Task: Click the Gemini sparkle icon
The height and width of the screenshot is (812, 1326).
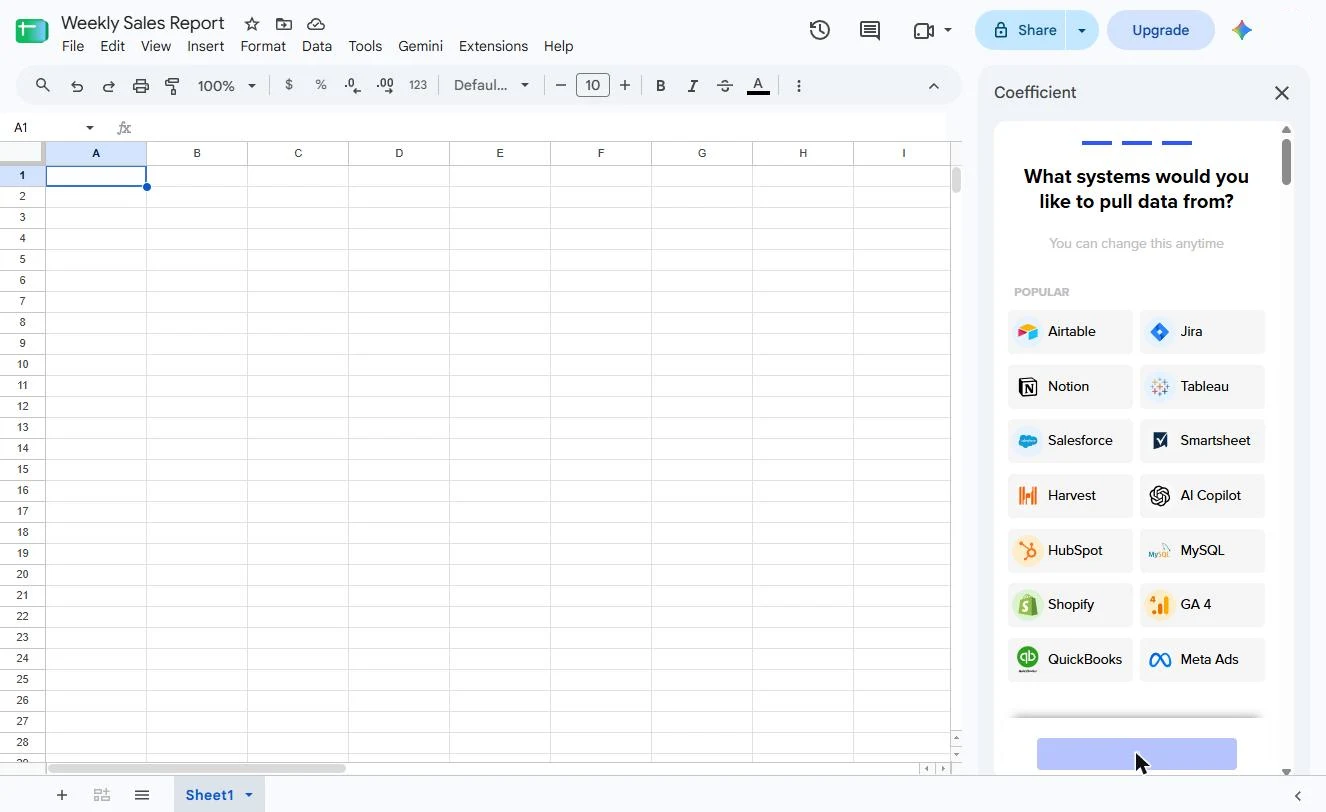Action: [1242, 30]
